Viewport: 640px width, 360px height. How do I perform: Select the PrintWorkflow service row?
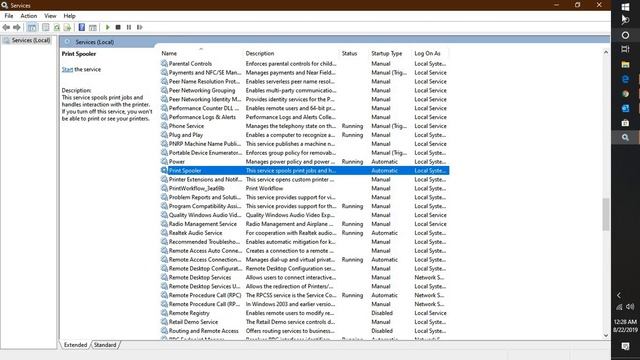click(x=304, y=189)
